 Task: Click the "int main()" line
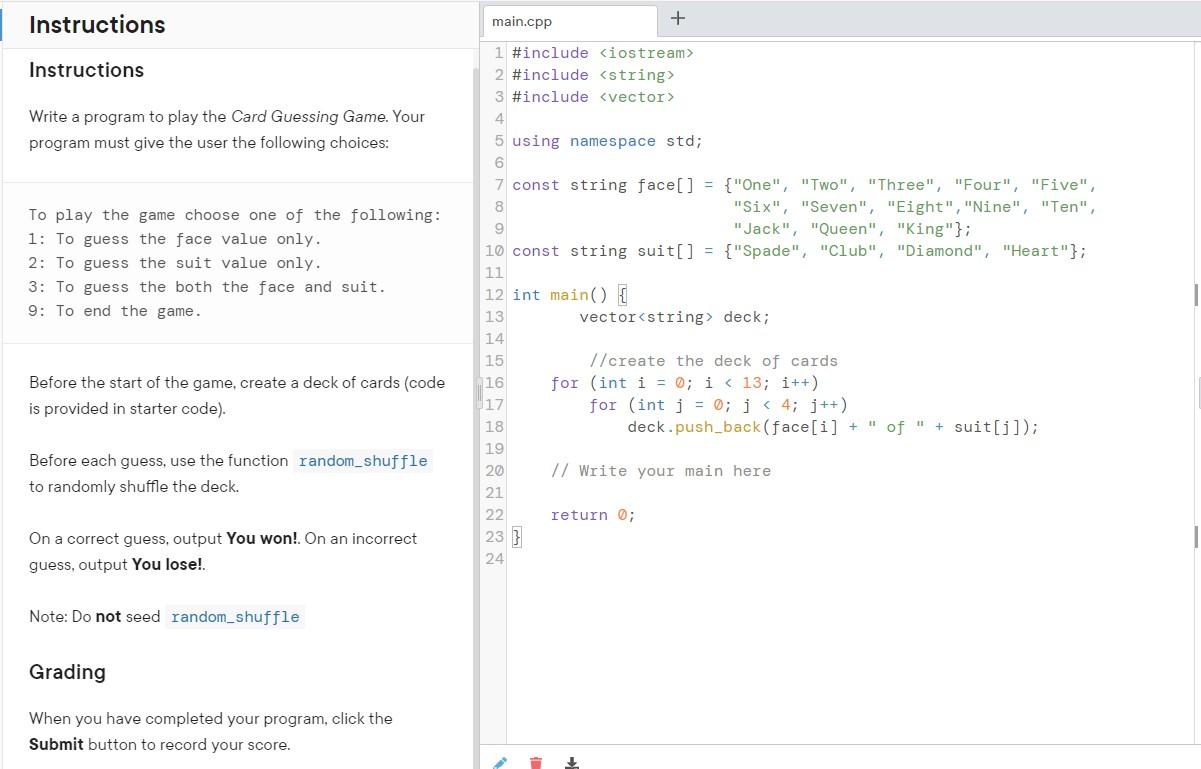568,295
